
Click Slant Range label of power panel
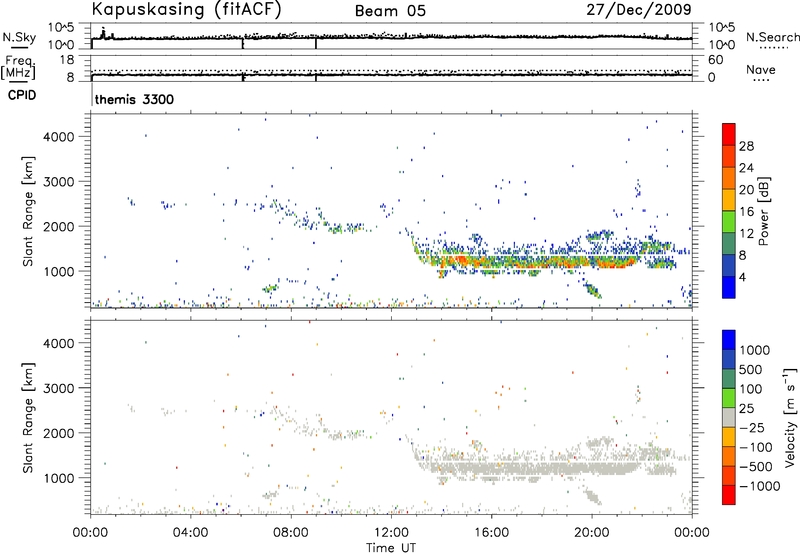(28, 211)
